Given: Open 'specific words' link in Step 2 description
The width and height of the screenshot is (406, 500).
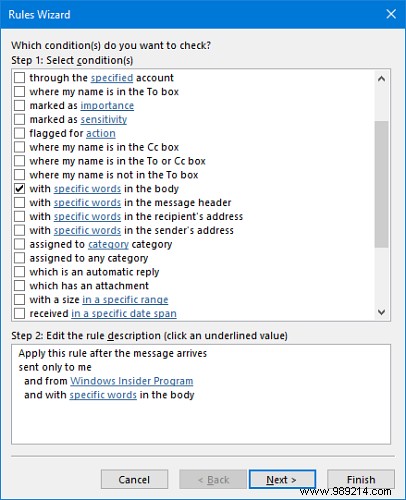Looking at the screenshot, I should click(x=103, y=395).
